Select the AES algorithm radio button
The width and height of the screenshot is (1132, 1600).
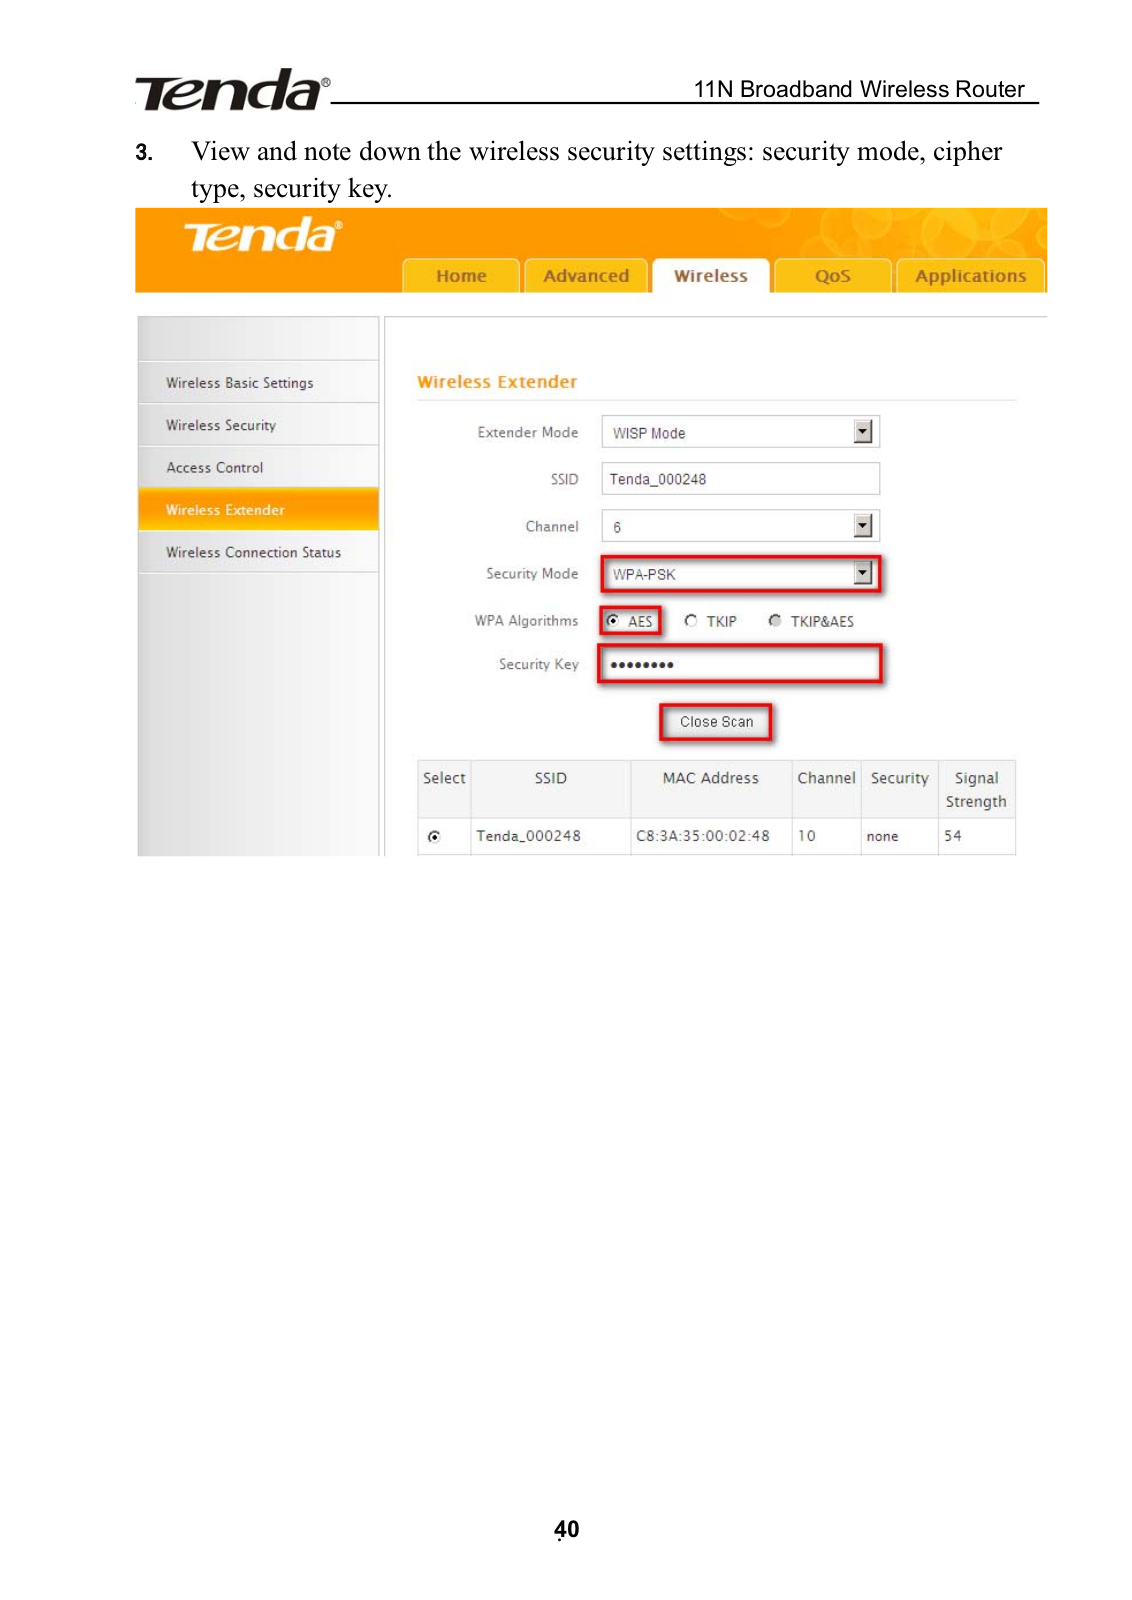[613, 621]
